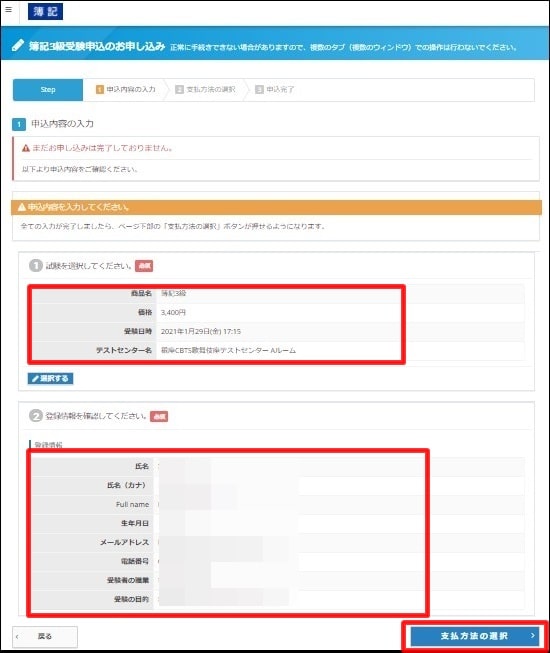Open the hamburger menu icon
Viewport: 550px width, 653px height.
point(8,9)
